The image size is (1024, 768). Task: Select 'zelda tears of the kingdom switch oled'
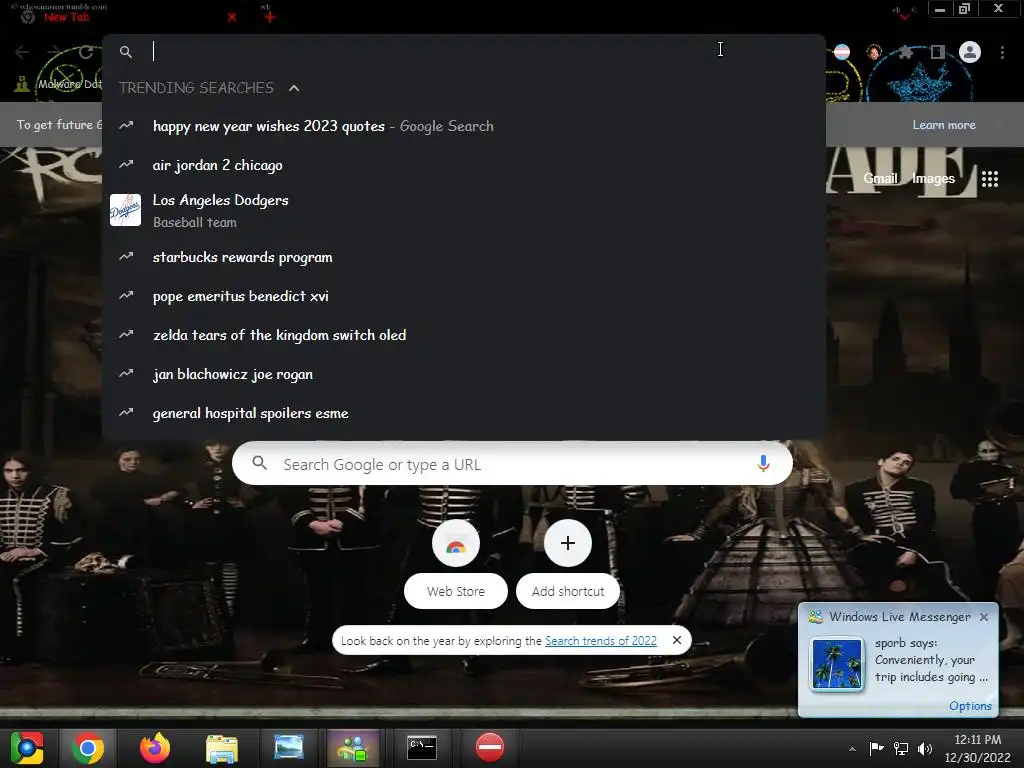(464, 336)
